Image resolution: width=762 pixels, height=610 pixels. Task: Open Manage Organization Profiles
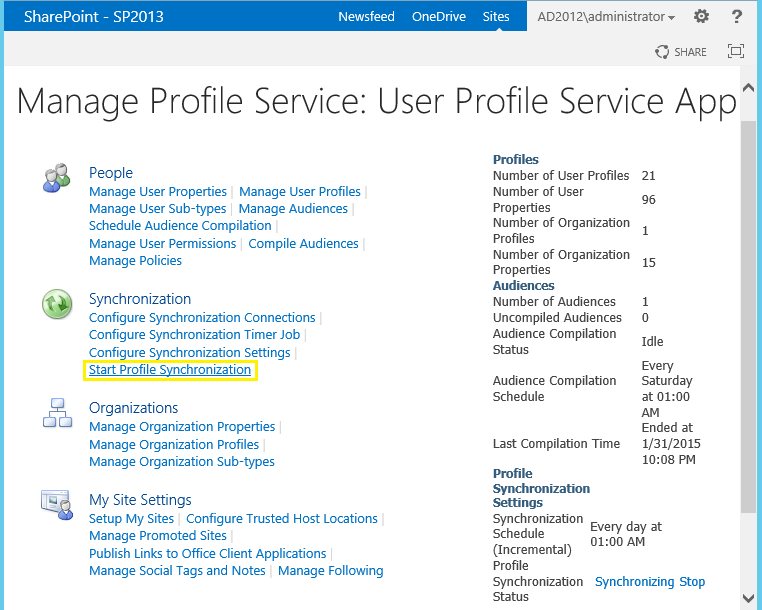click(x=174, y=445)
